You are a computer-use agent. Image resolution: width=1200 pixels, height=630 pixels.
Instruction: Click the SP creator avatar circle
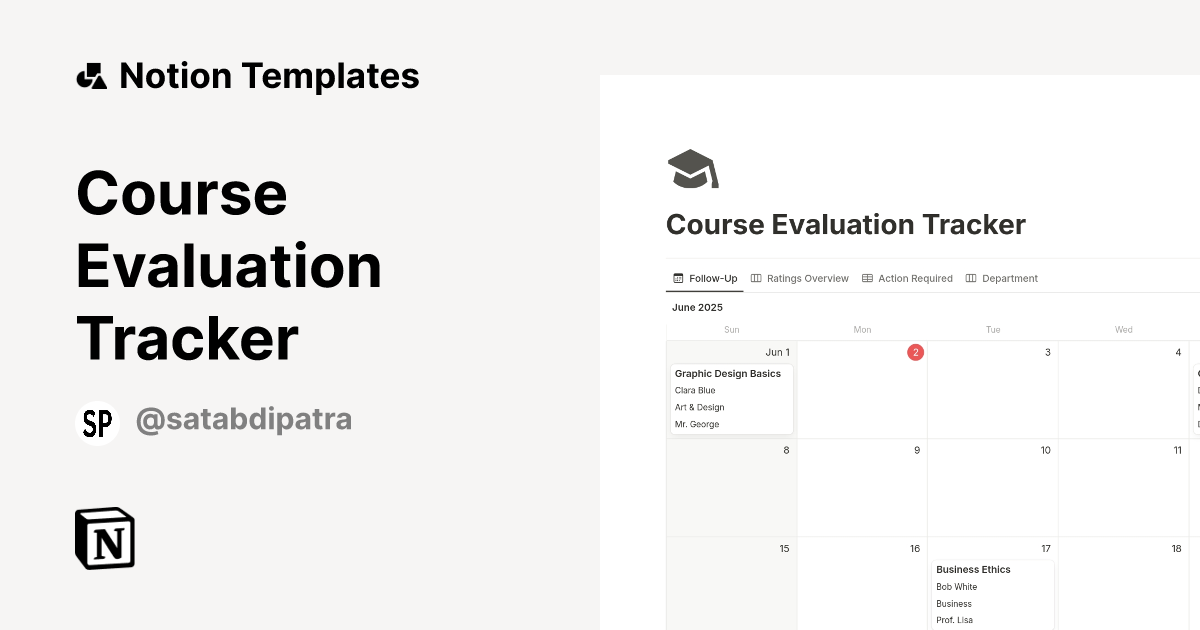pyautogui.click(x=97, y=419)
